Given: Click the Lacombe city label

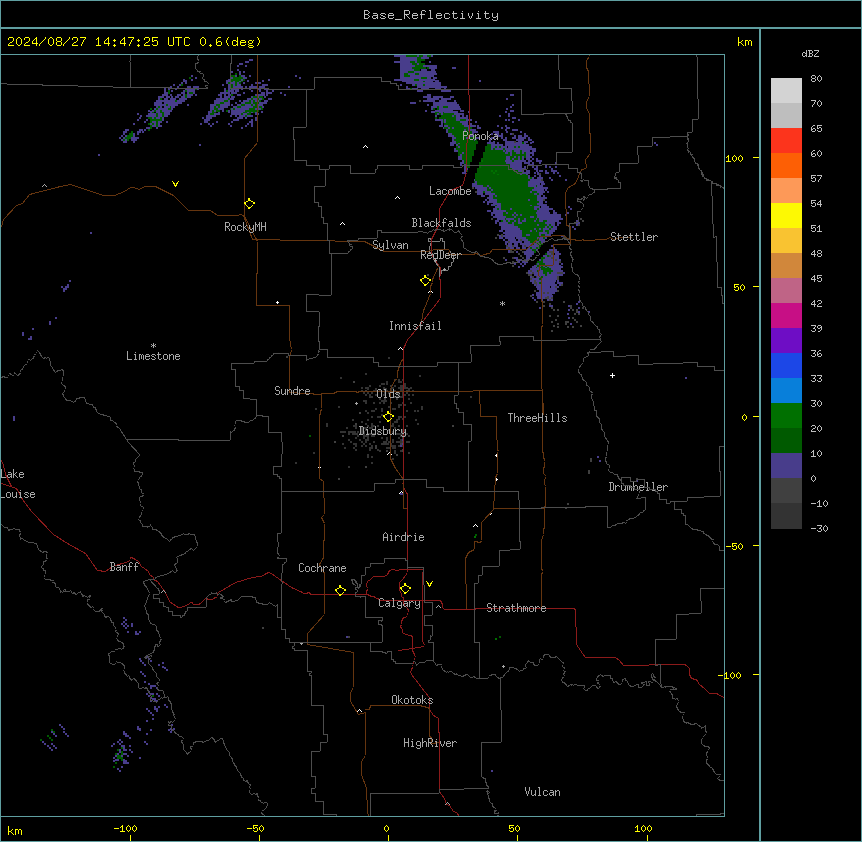Looking at the screenshot, I should coord(450,191).
